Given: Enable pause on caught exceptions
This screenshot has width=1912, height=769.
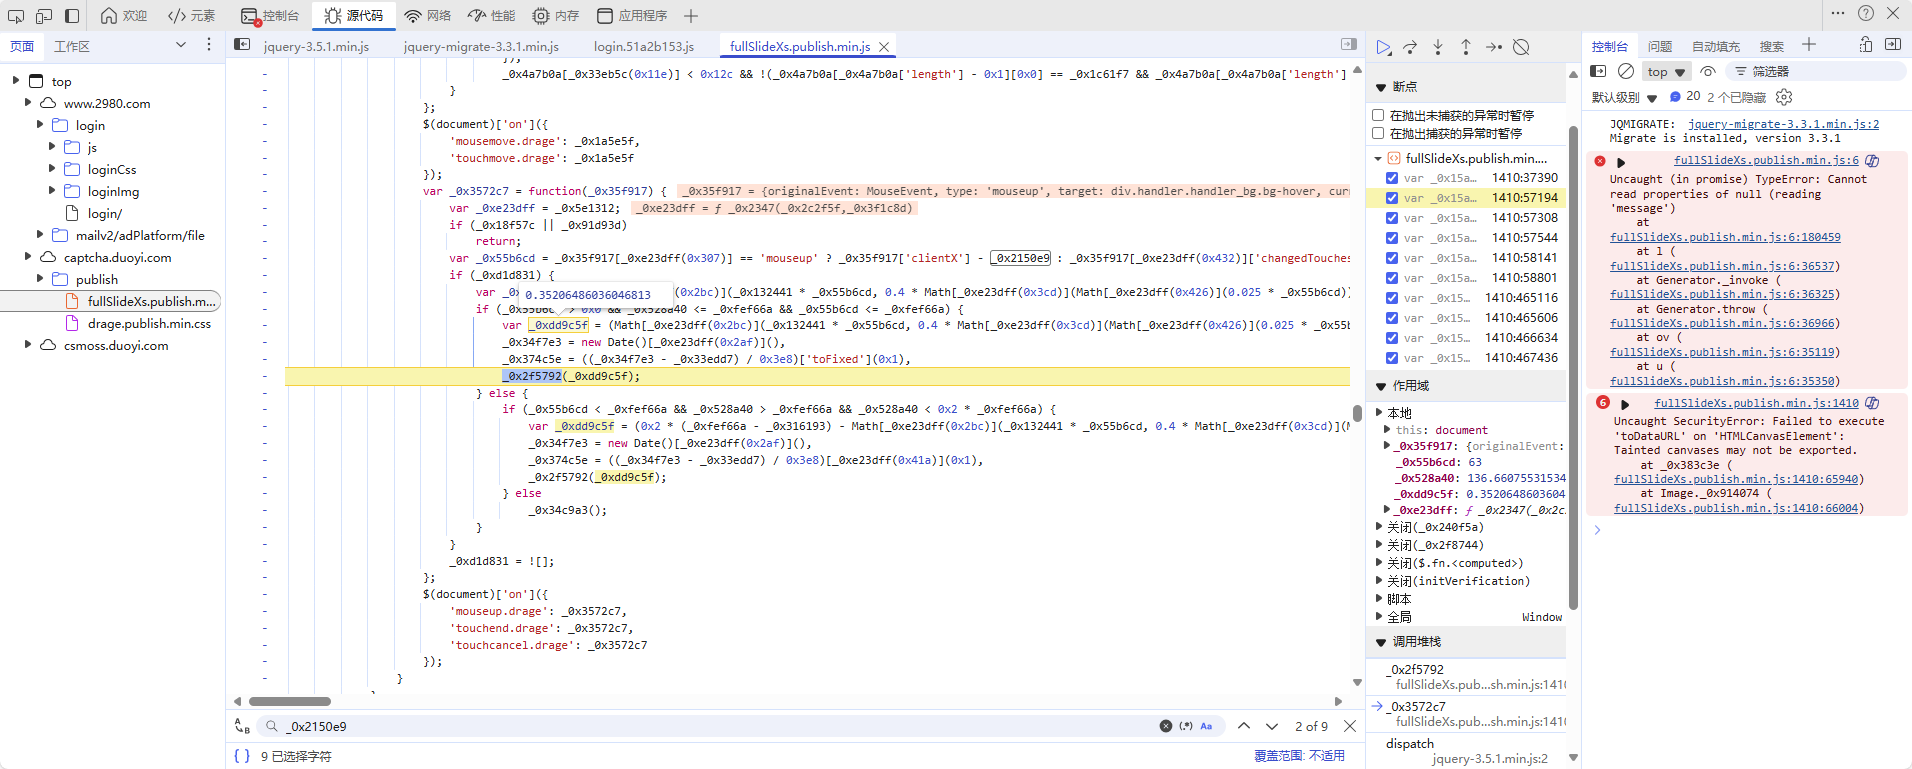Looking at the screenshot, I should [x=1378, y=133].
